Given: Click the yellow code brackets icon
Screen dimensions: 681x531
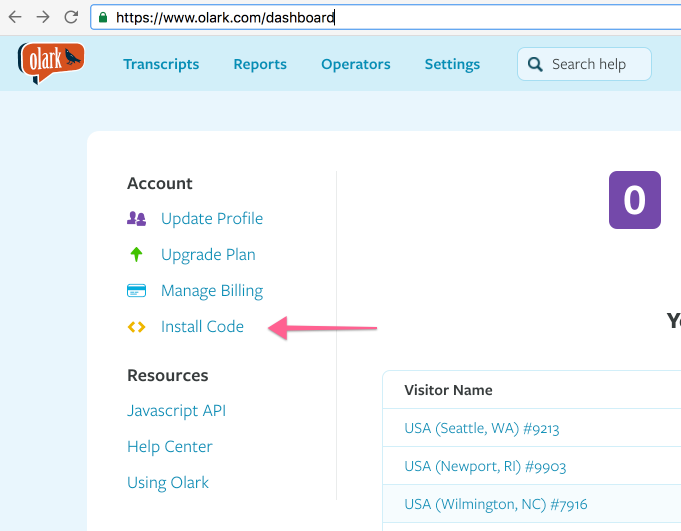Looking at the screenshot, I should pos(136,327).
